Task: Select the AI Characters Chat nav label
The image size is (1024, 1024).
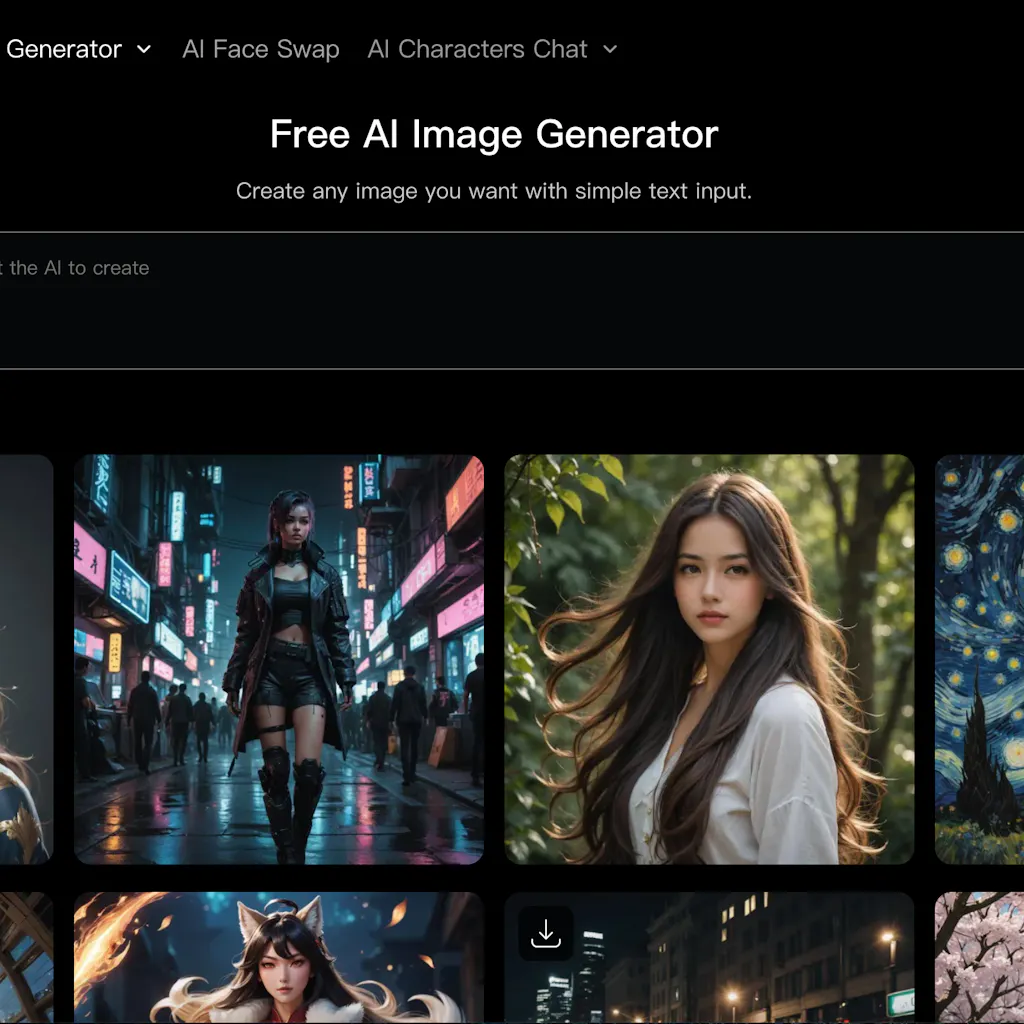Action: (x=477, y=49)
